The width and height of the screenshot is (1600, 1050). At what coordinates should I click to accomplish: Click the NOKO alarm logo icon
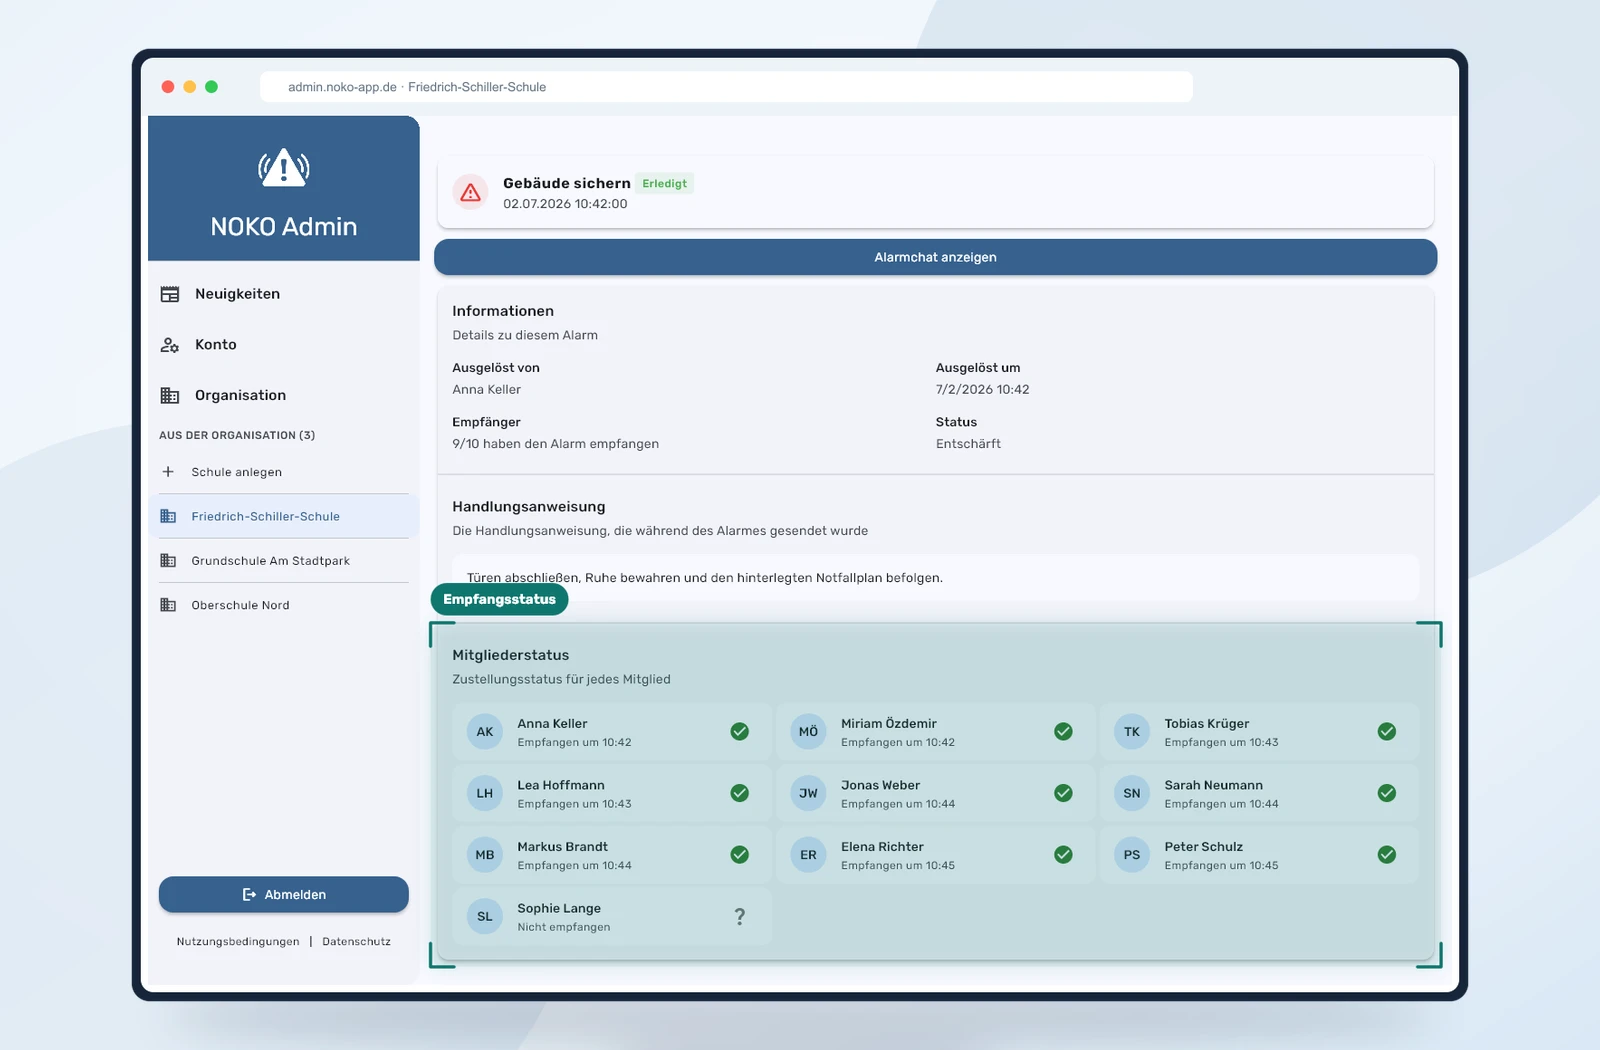[x=284, y=167]
